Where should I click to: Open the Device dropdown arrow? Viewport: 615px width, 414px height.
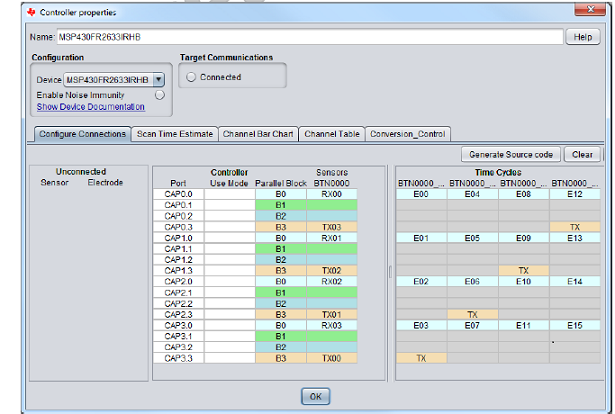click(159, 79)
